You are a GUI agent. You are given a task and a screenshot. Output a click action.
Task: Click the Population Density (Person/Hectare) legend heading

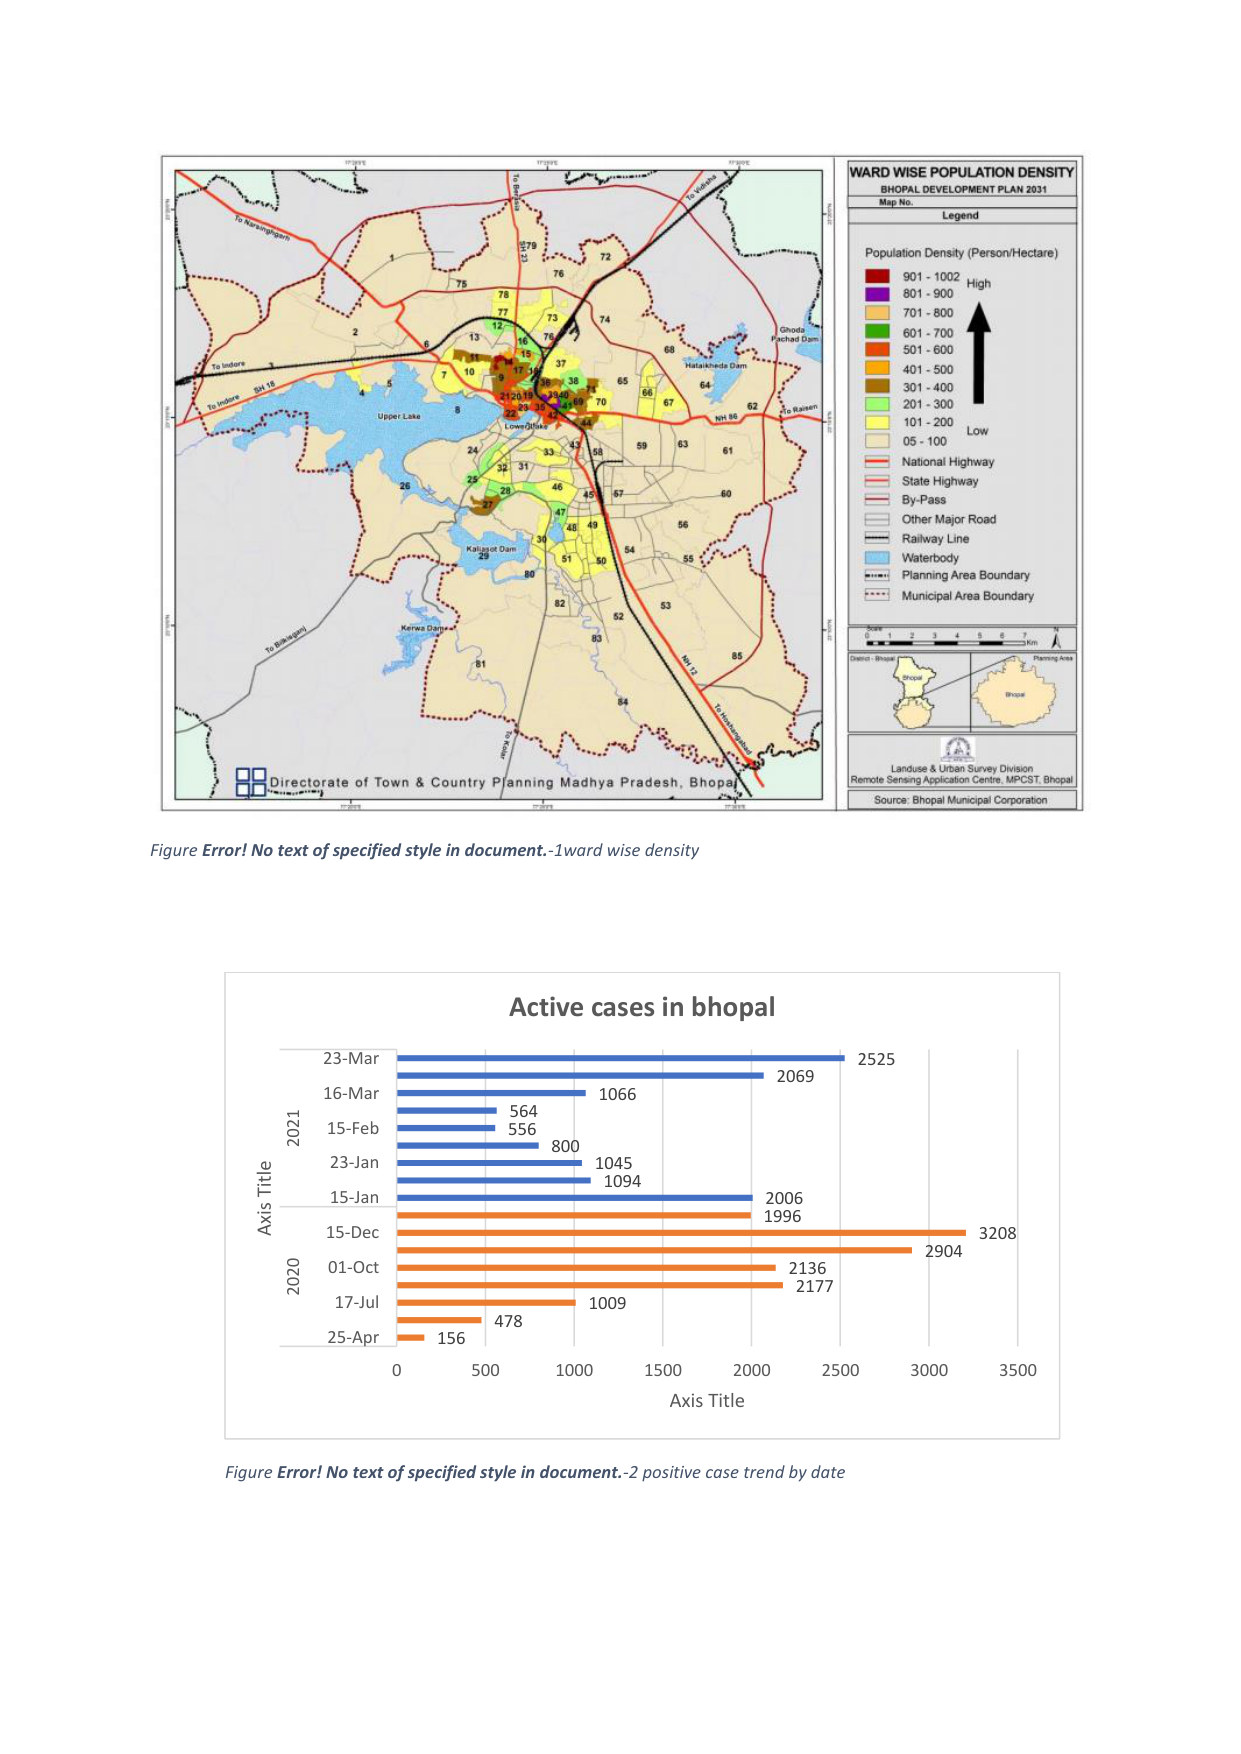[961, 253]
